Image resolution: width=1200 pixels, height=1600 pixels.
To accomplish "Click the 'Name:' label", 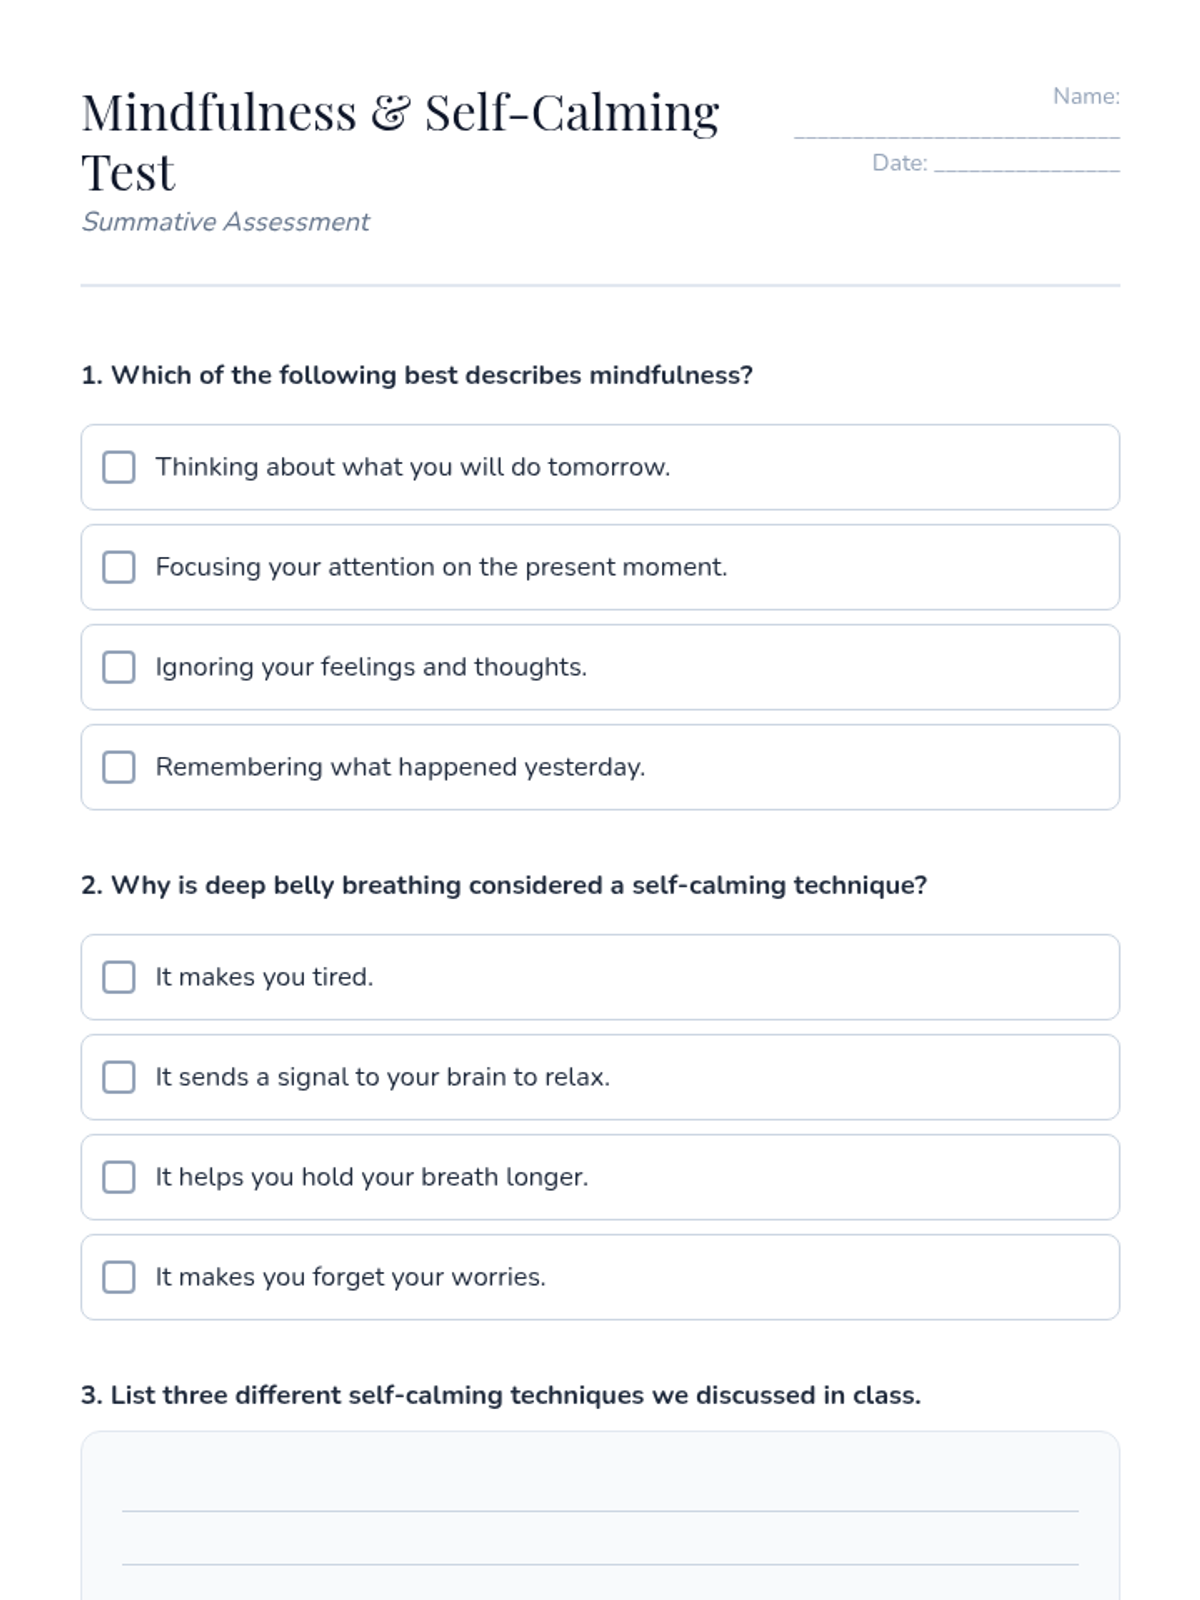I will coord(1086,96).
